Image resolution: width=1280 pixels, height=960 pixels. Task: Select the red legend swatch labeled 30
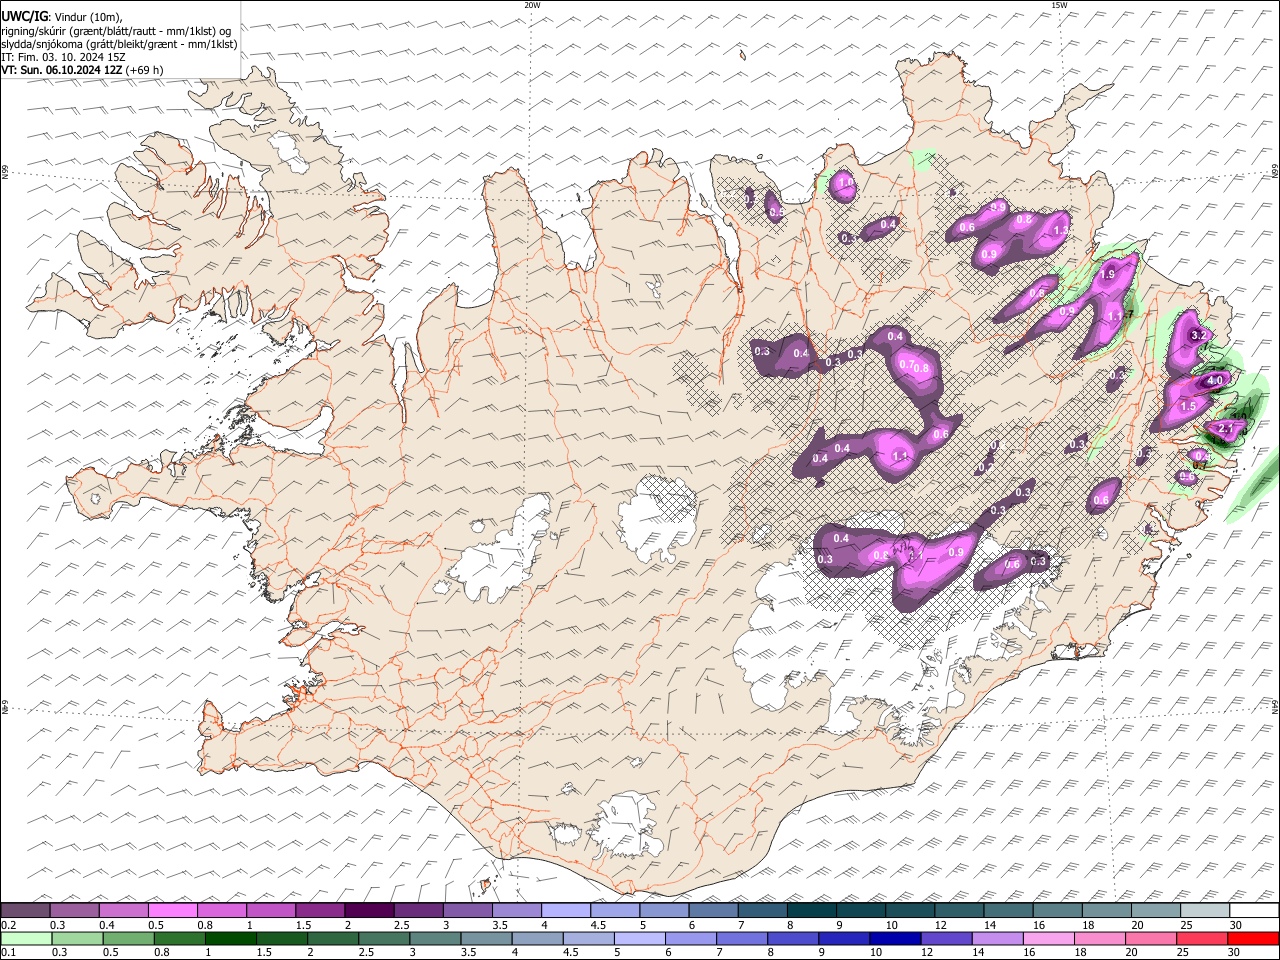pyautogui.click(x=1254, y=938)
